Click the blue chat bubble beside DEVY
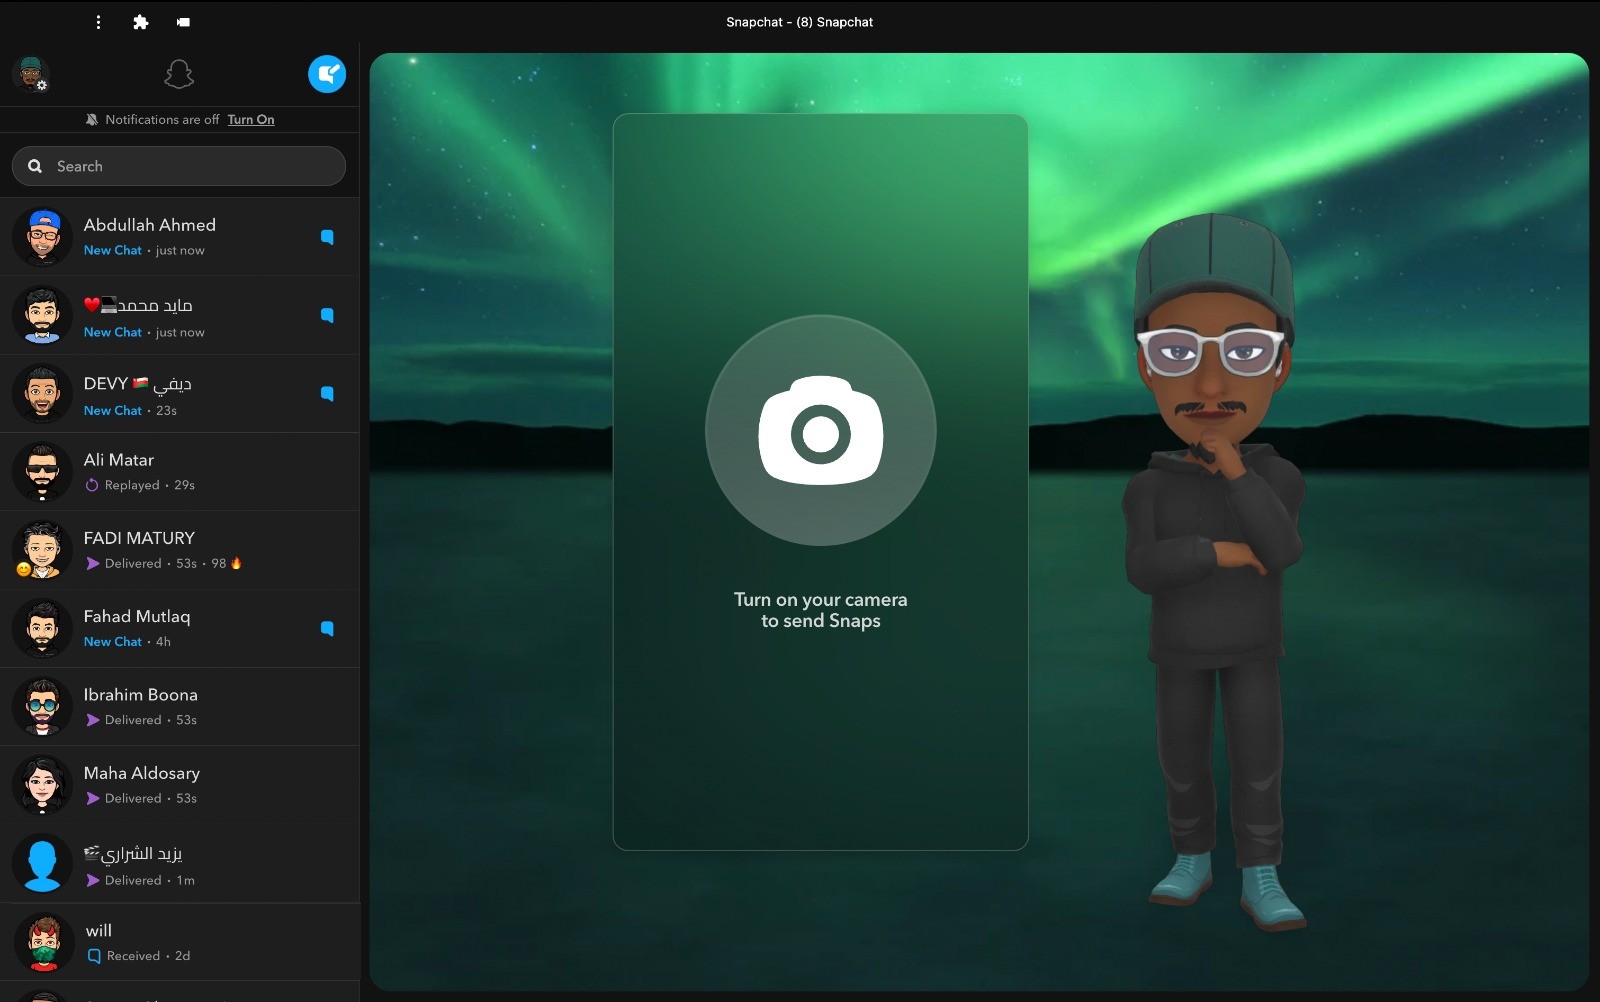The width and height of the screenshot is (1600, 1002). 327,393
